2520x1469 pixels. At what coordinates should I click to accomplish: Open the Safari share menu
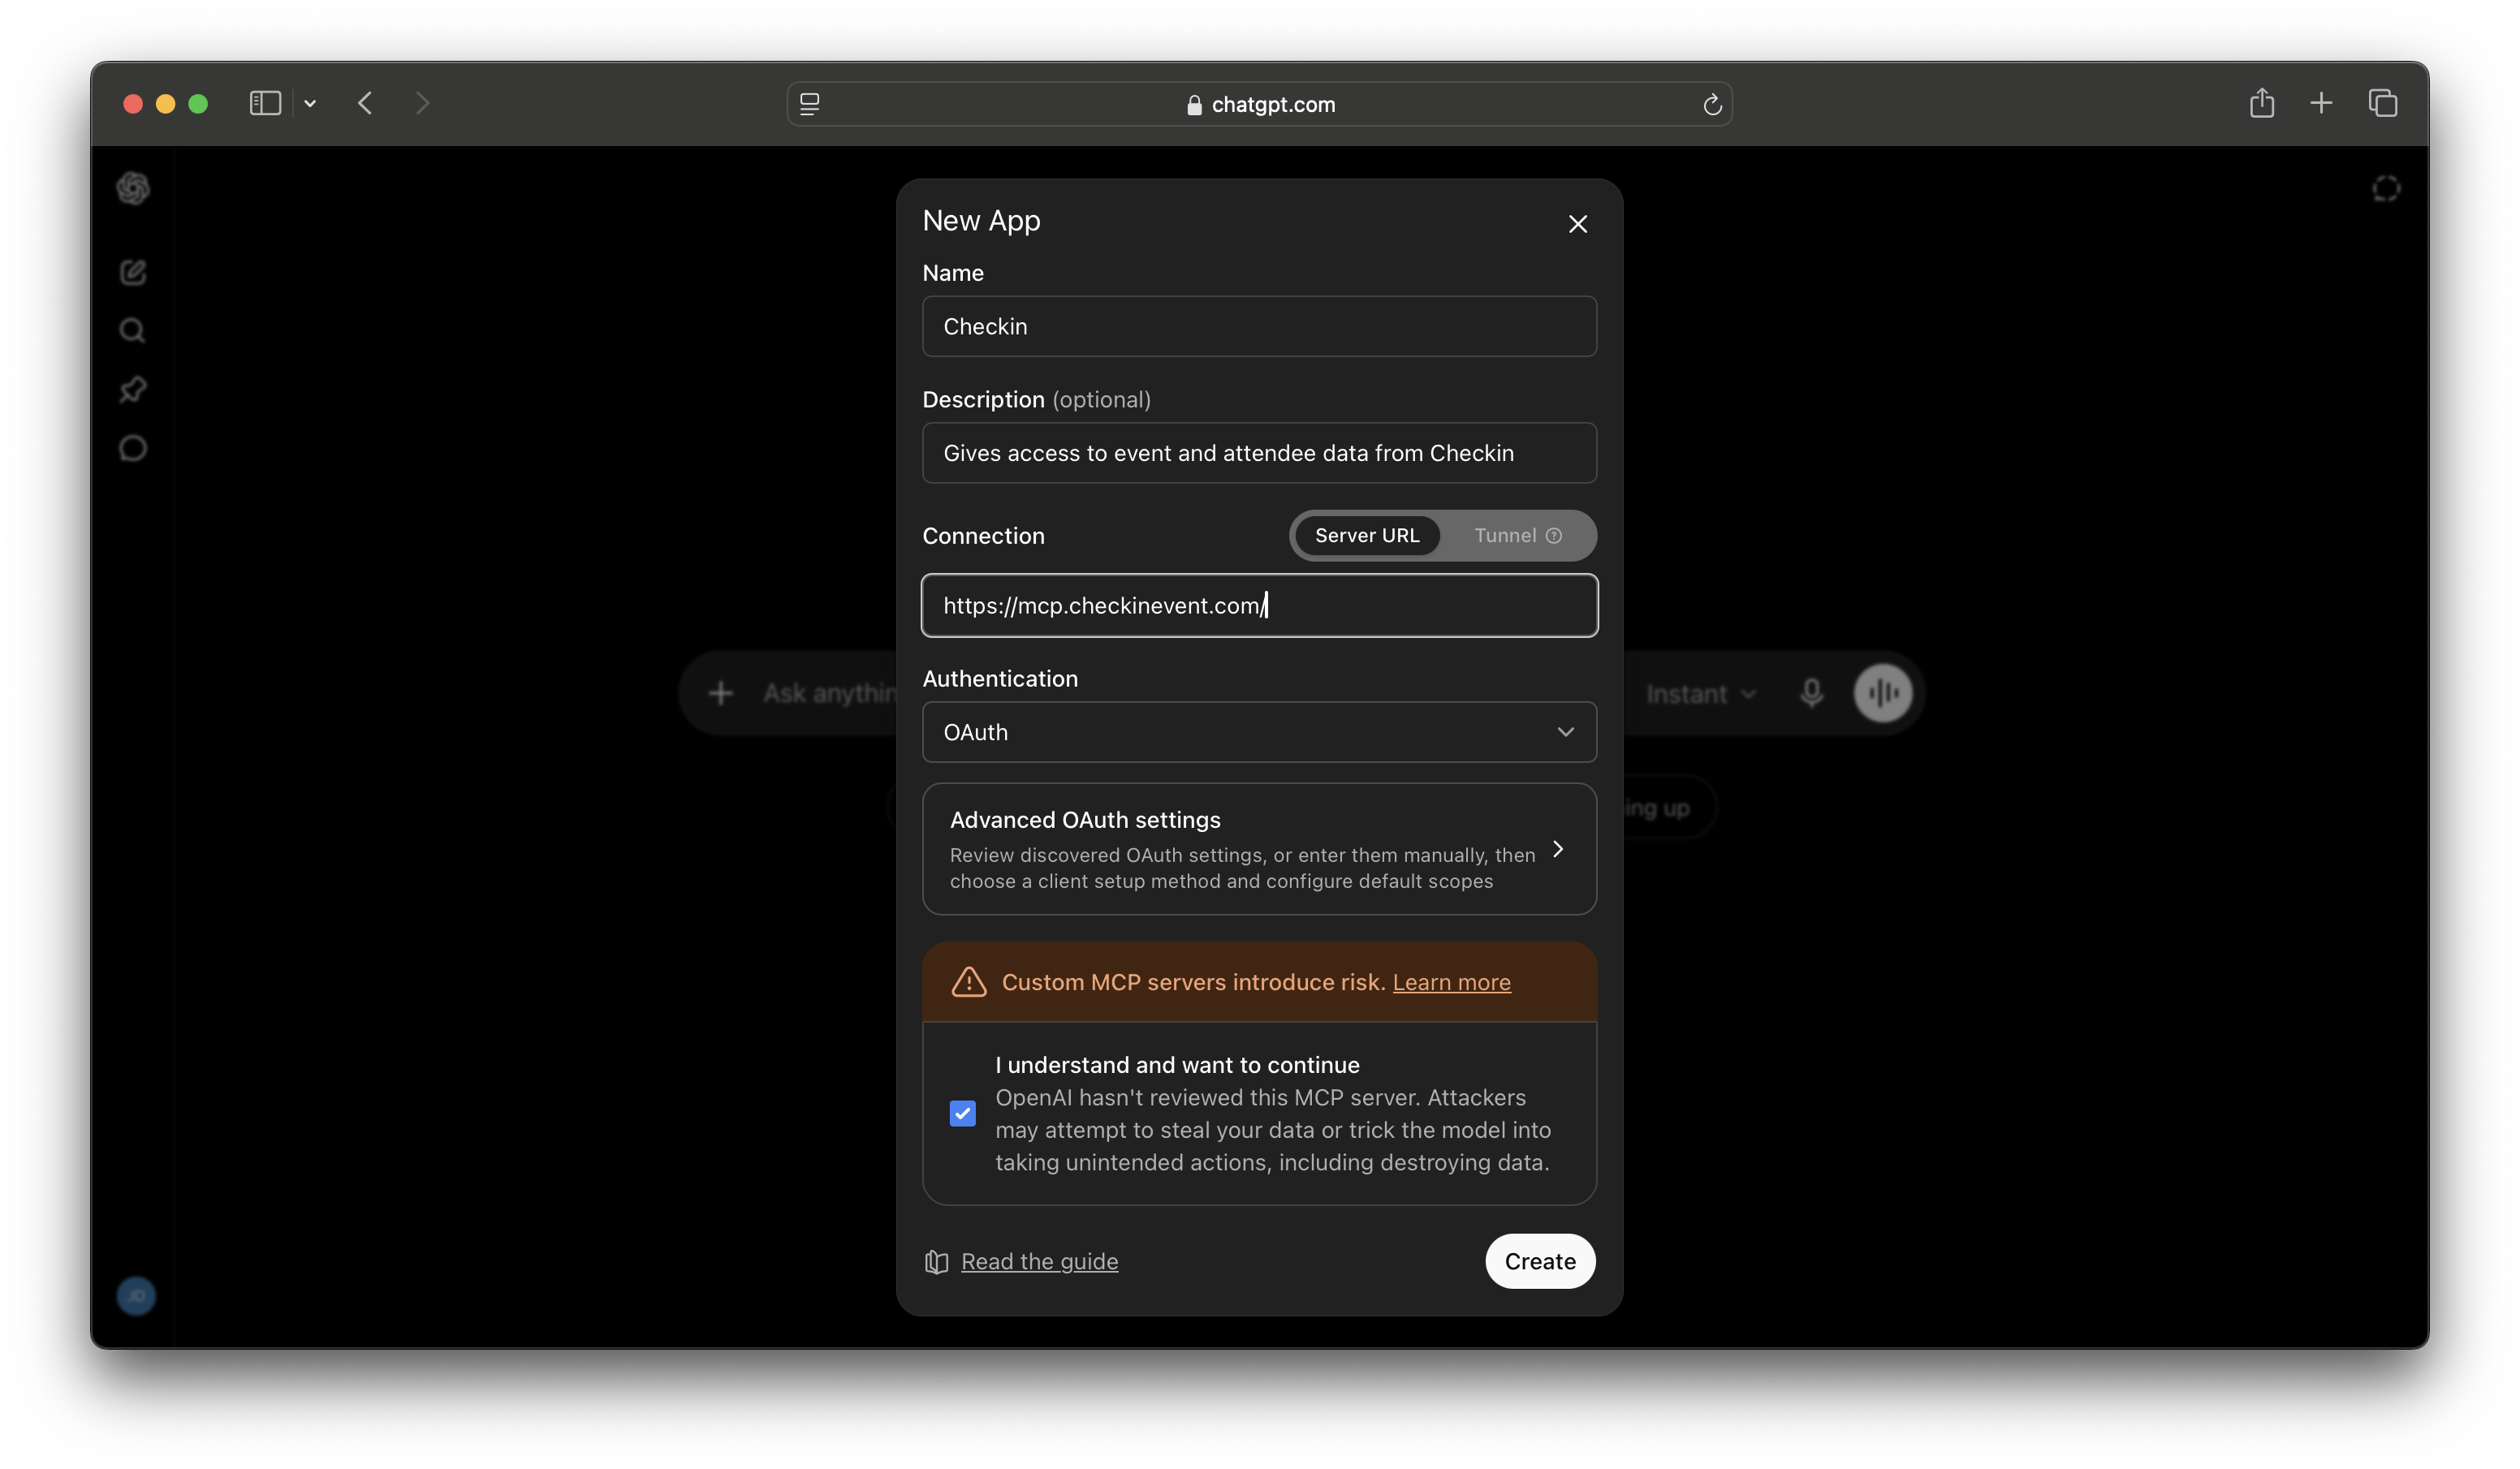click(x=2262, y=103)
